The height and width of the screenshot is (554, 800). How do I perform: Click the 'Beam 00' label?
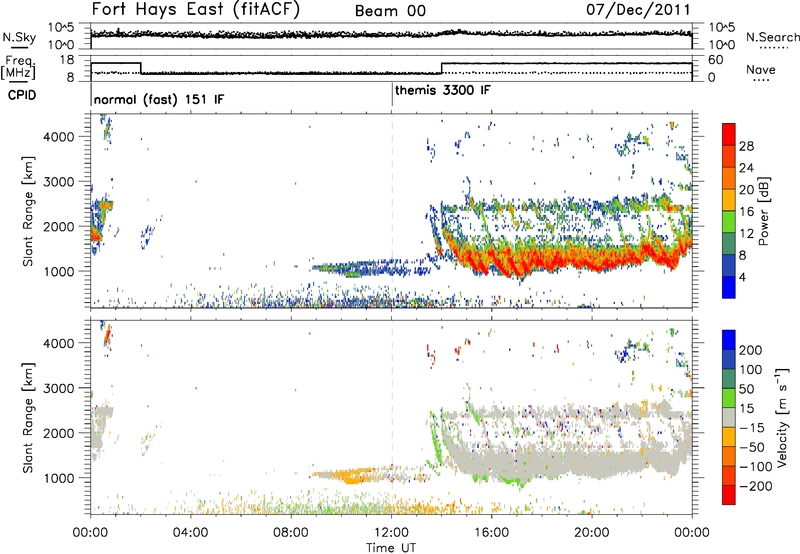[x=390, y=11]
